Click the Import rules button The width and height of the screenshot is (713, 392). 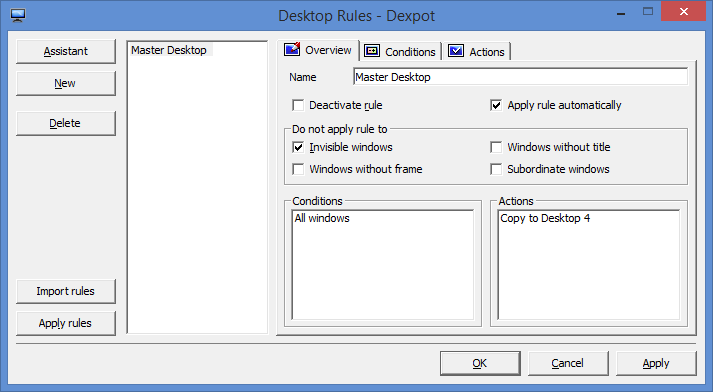tap(66, 291)
